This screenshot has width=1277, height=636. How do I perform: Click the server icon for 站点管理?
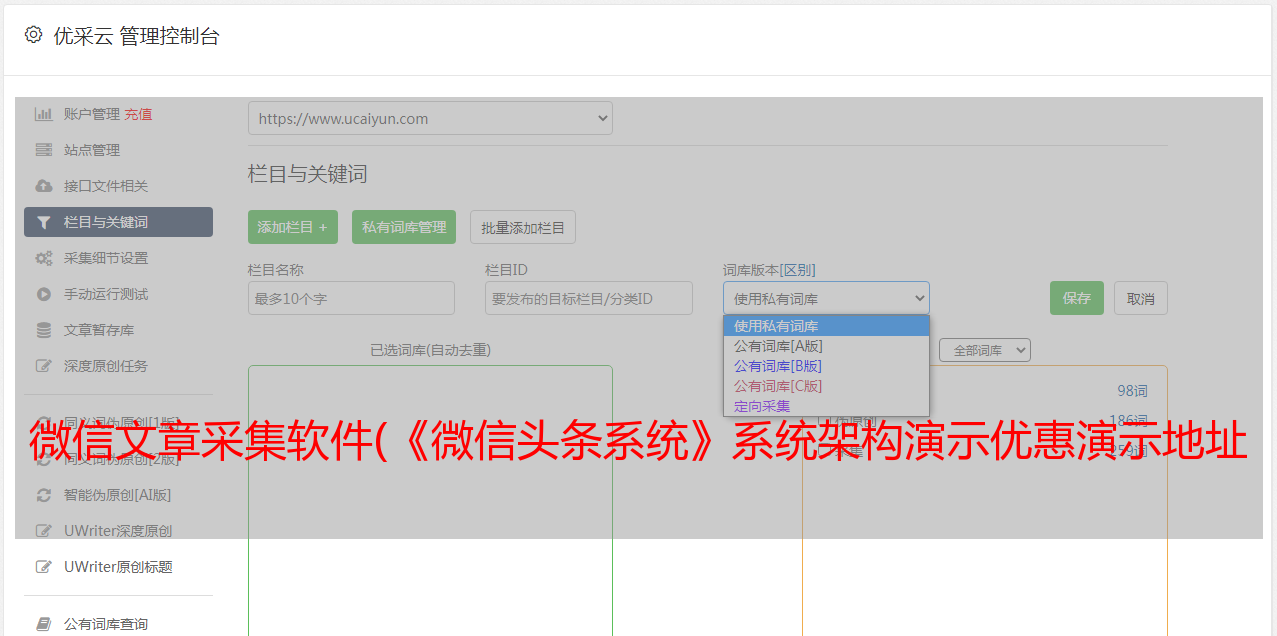coord(43,150)
